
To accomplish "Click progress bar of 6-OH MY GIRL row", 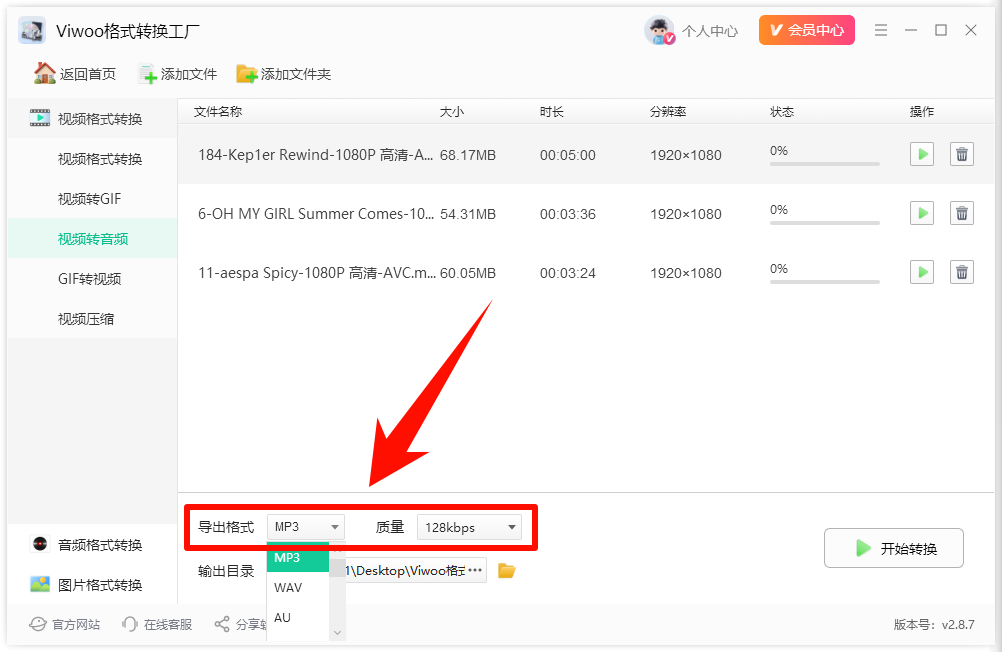I will pos(824,223).
